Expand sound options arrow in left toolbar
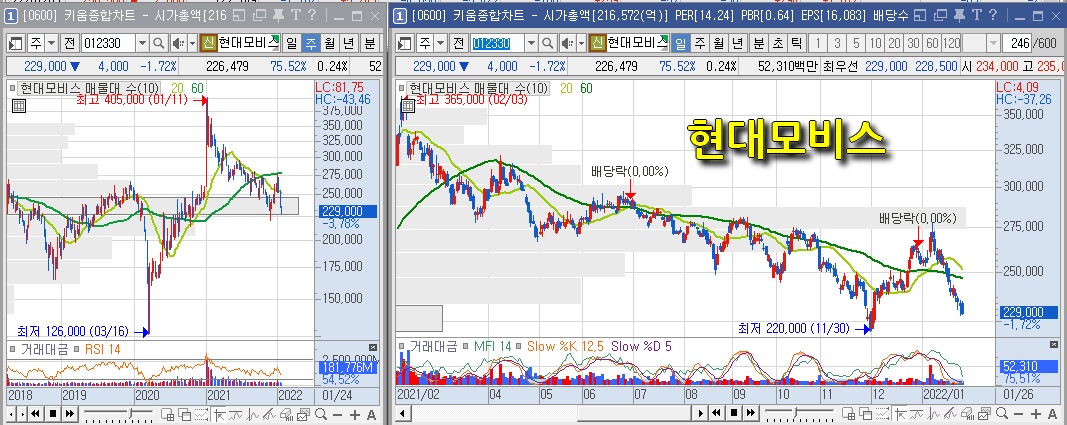The width and height of the screenshot is (1067, 425). pos(191,44)
